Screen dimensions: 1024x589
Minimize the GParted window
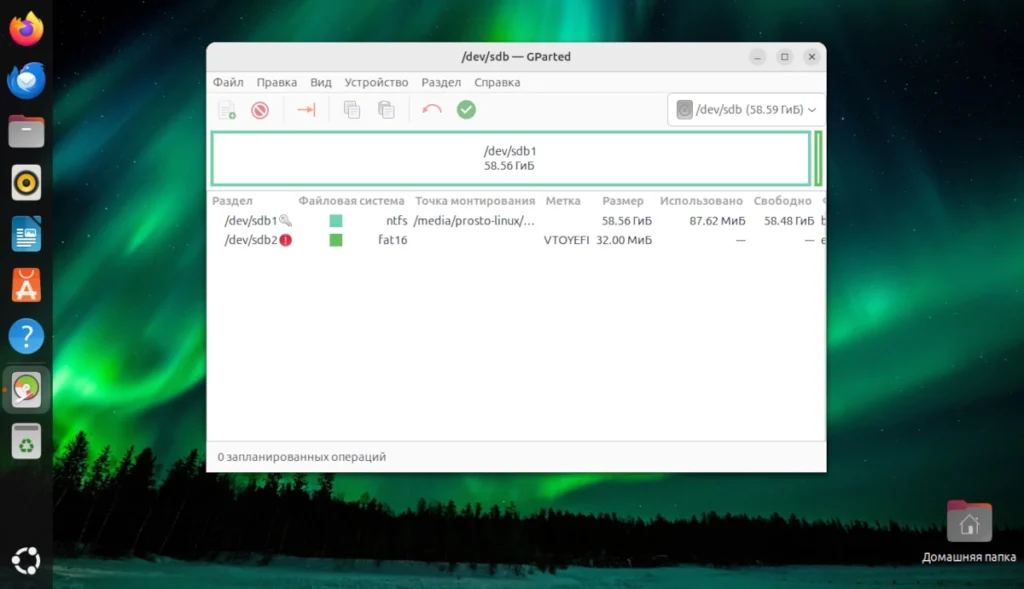tap(758, 57)
